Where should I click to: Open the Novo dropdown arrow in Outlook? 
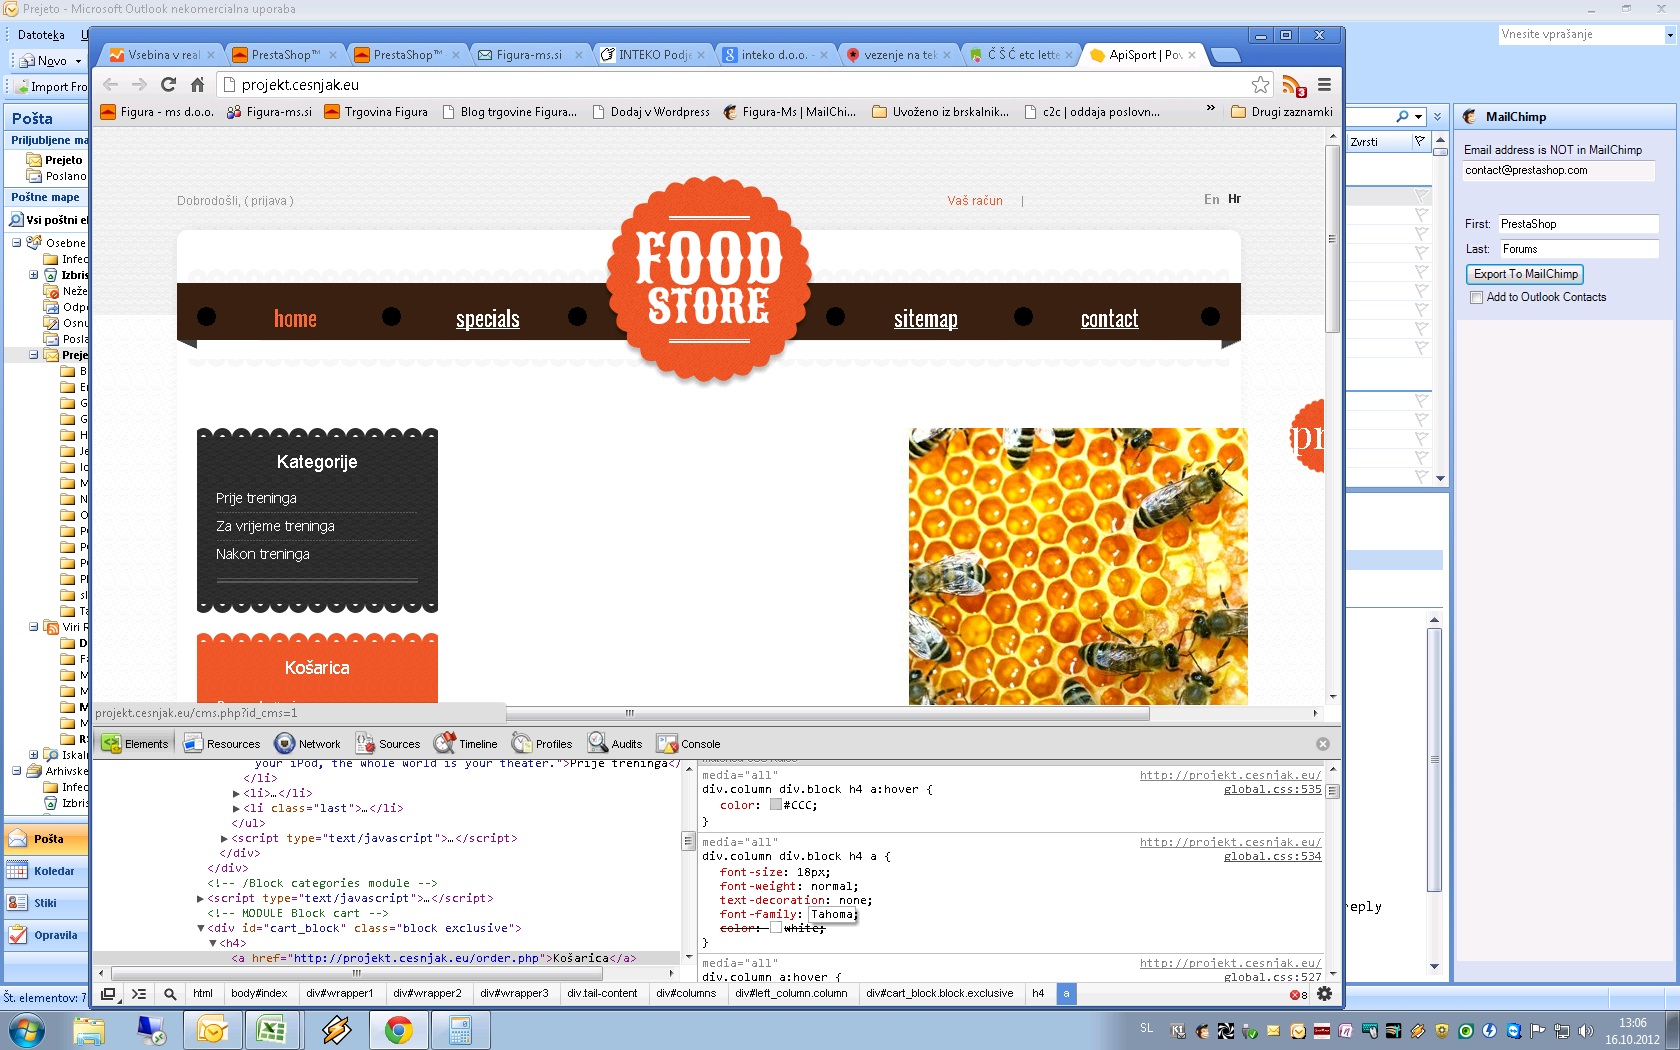pos(78,61)
